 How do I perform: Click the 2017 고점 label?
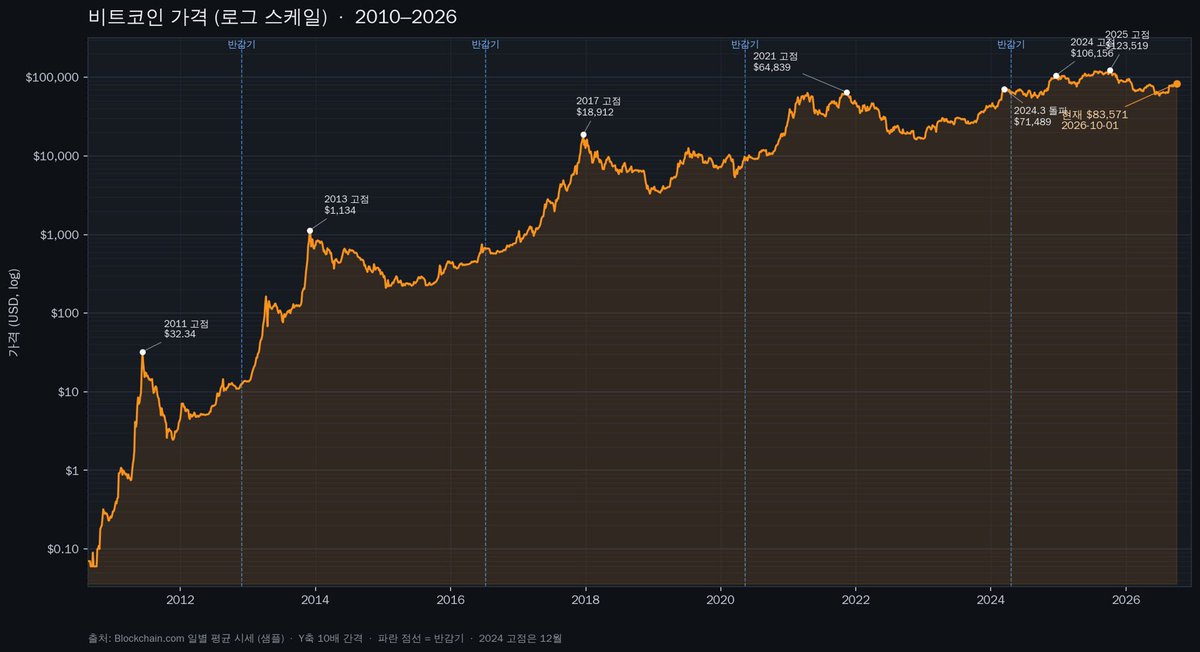tap(599, 102)
